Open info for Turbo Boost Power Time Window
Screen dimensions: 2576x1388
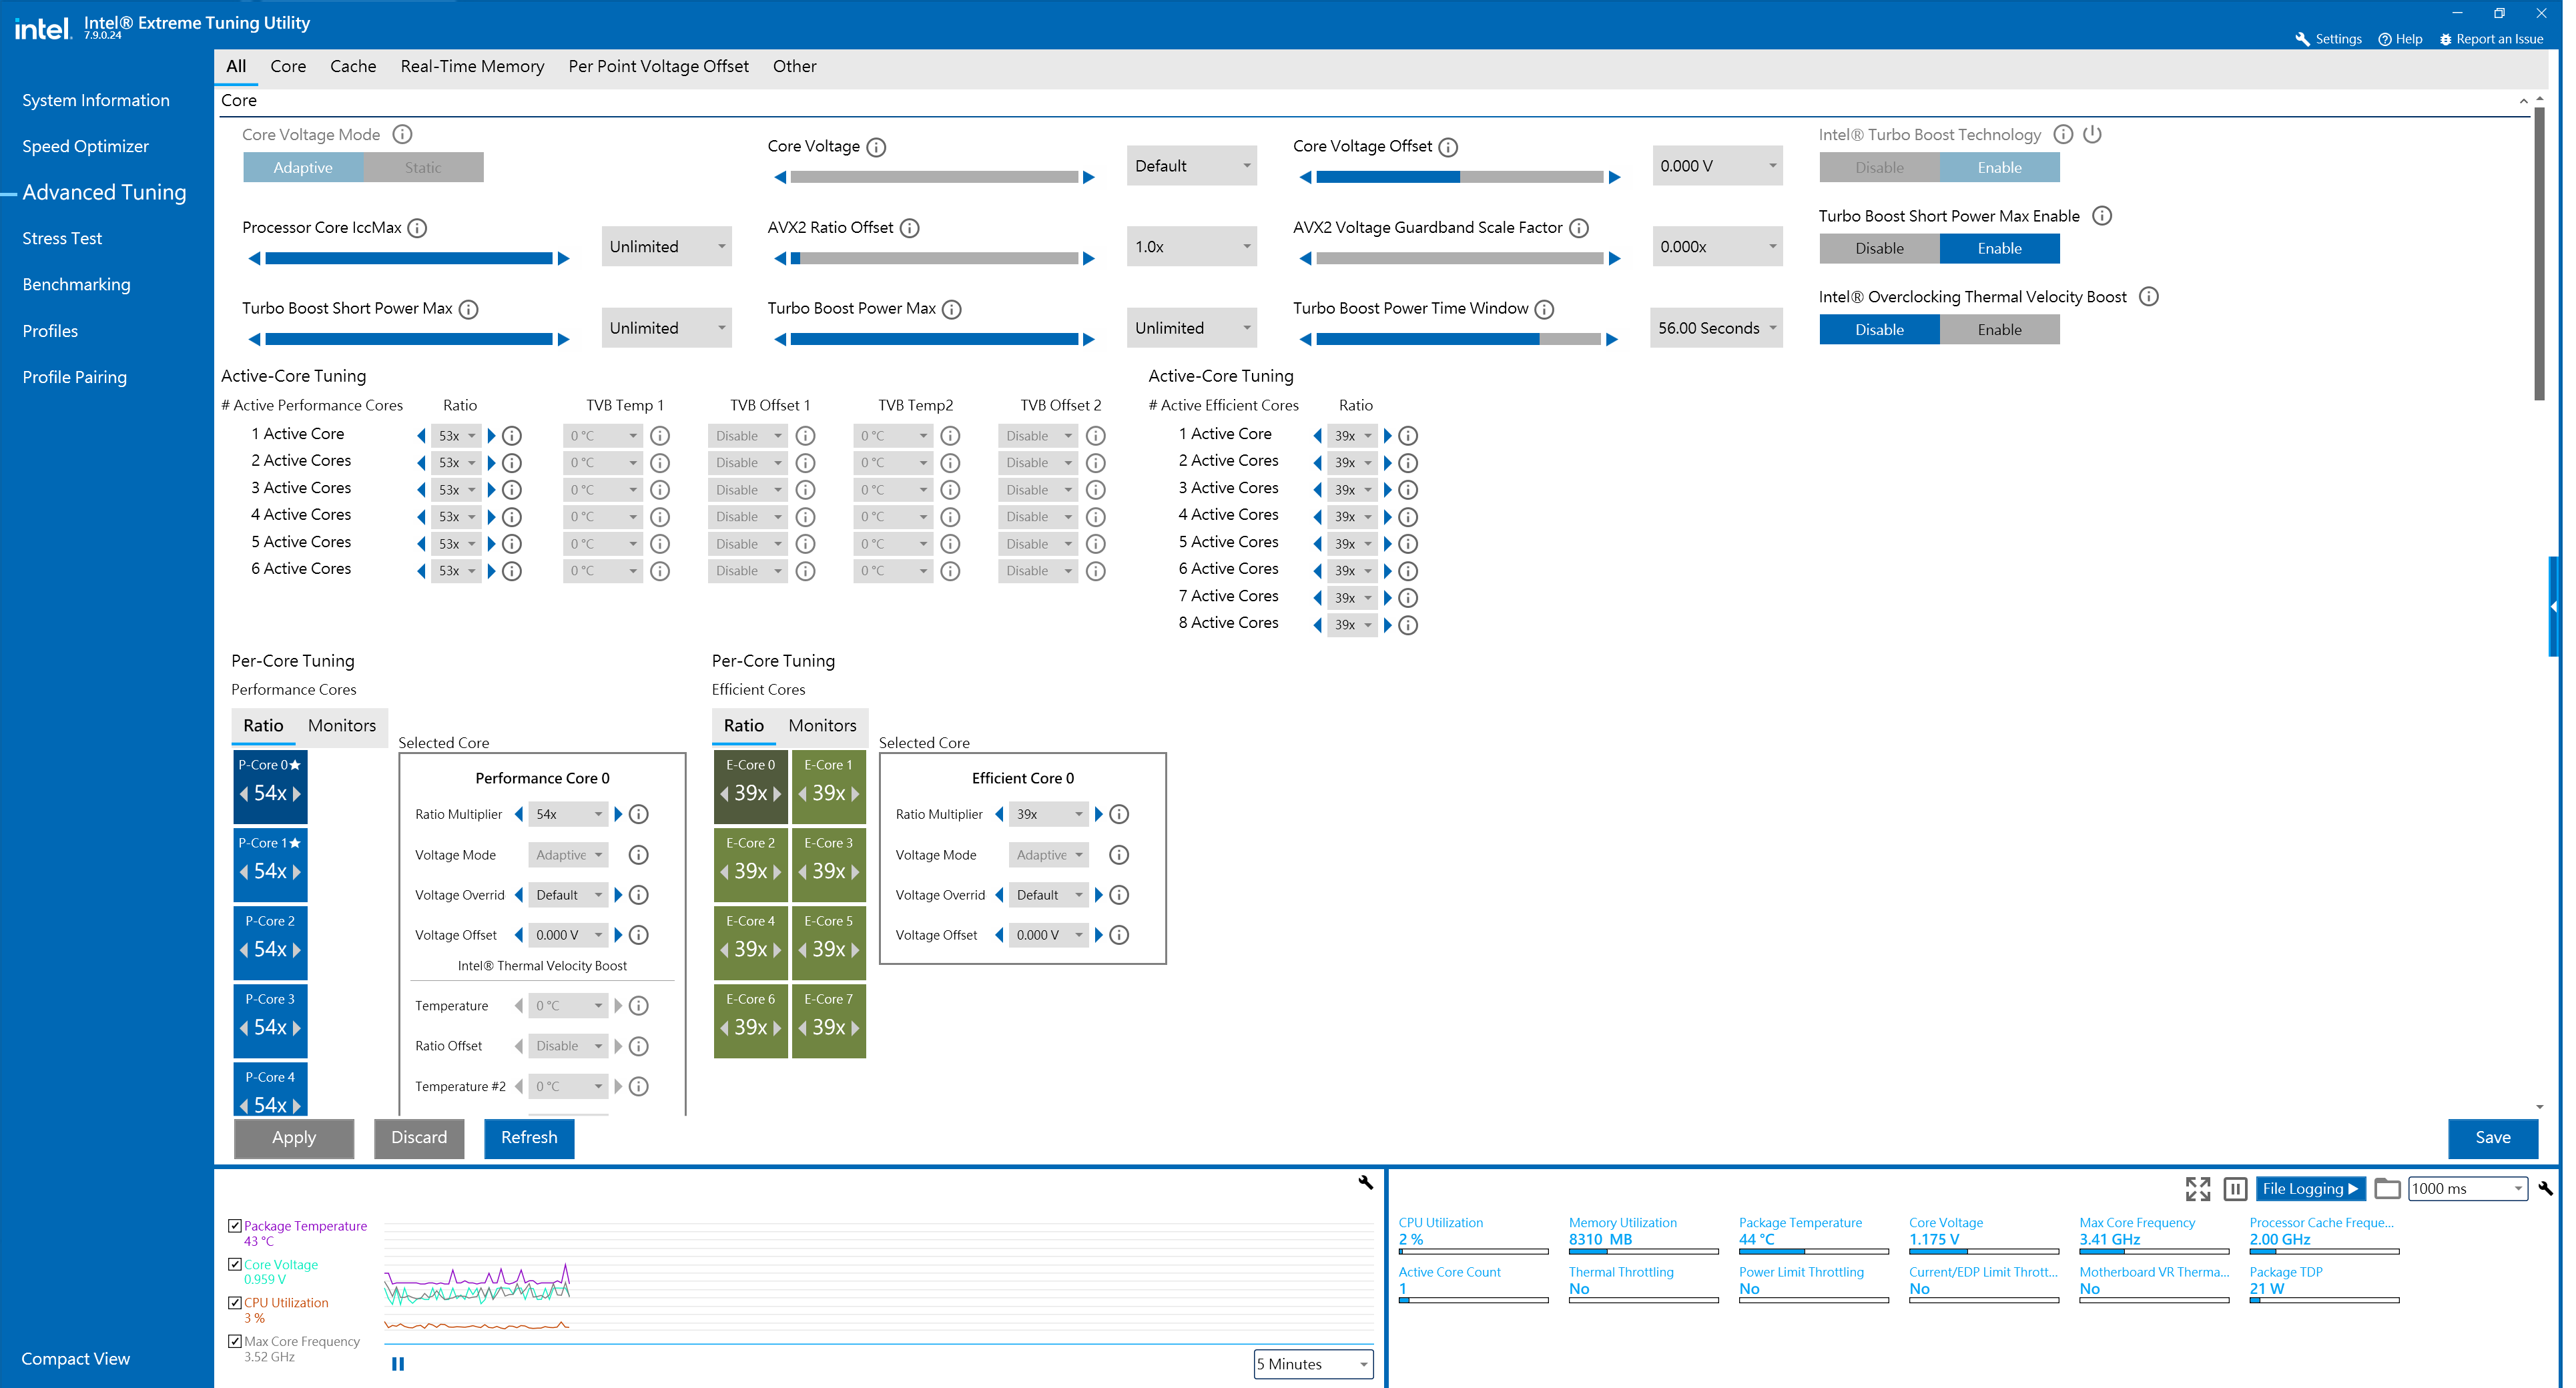click(x=1544, y=309)
